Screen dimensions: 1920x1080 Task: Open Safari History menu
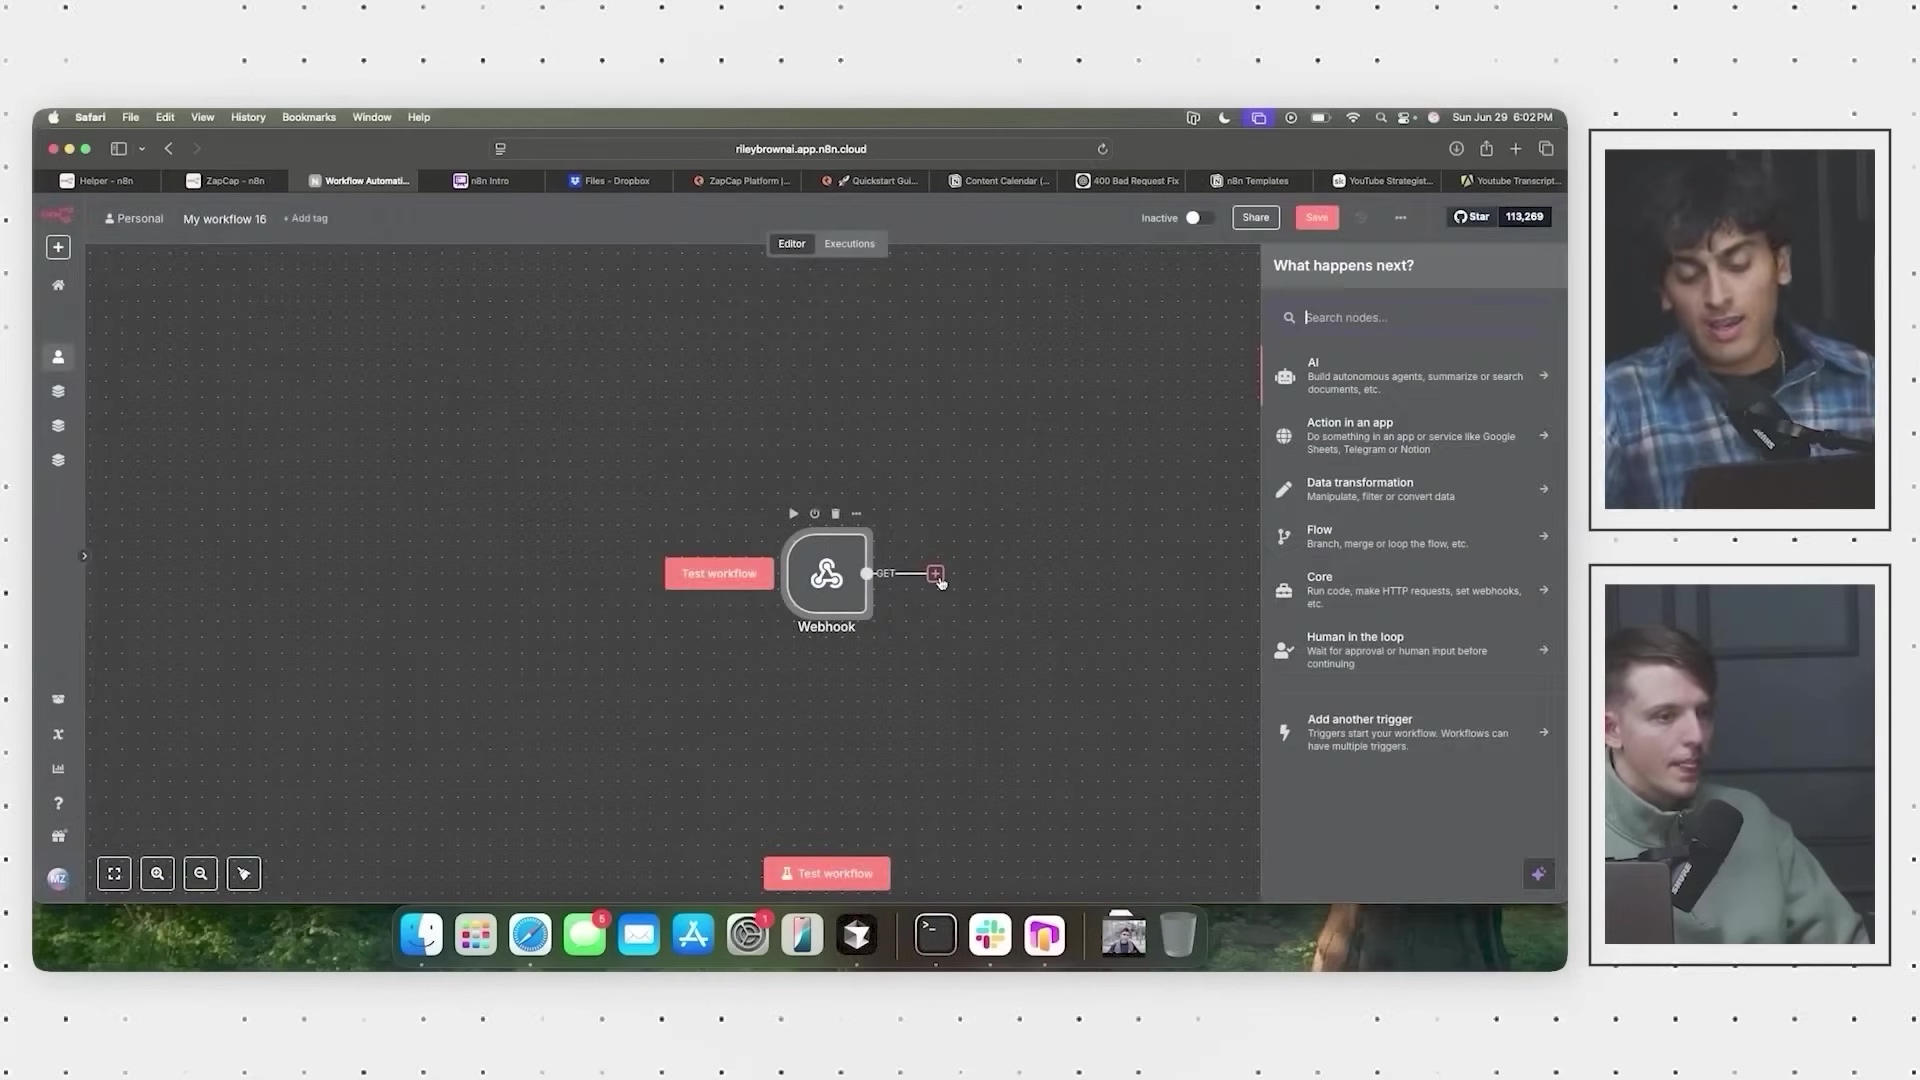(248, 117)
